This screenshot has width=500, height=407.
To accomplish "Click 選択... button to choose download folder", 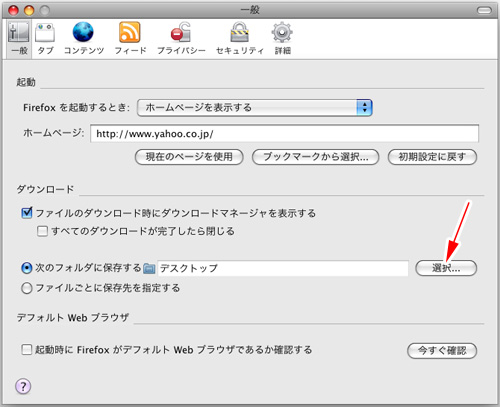I will tap(446, 268).
